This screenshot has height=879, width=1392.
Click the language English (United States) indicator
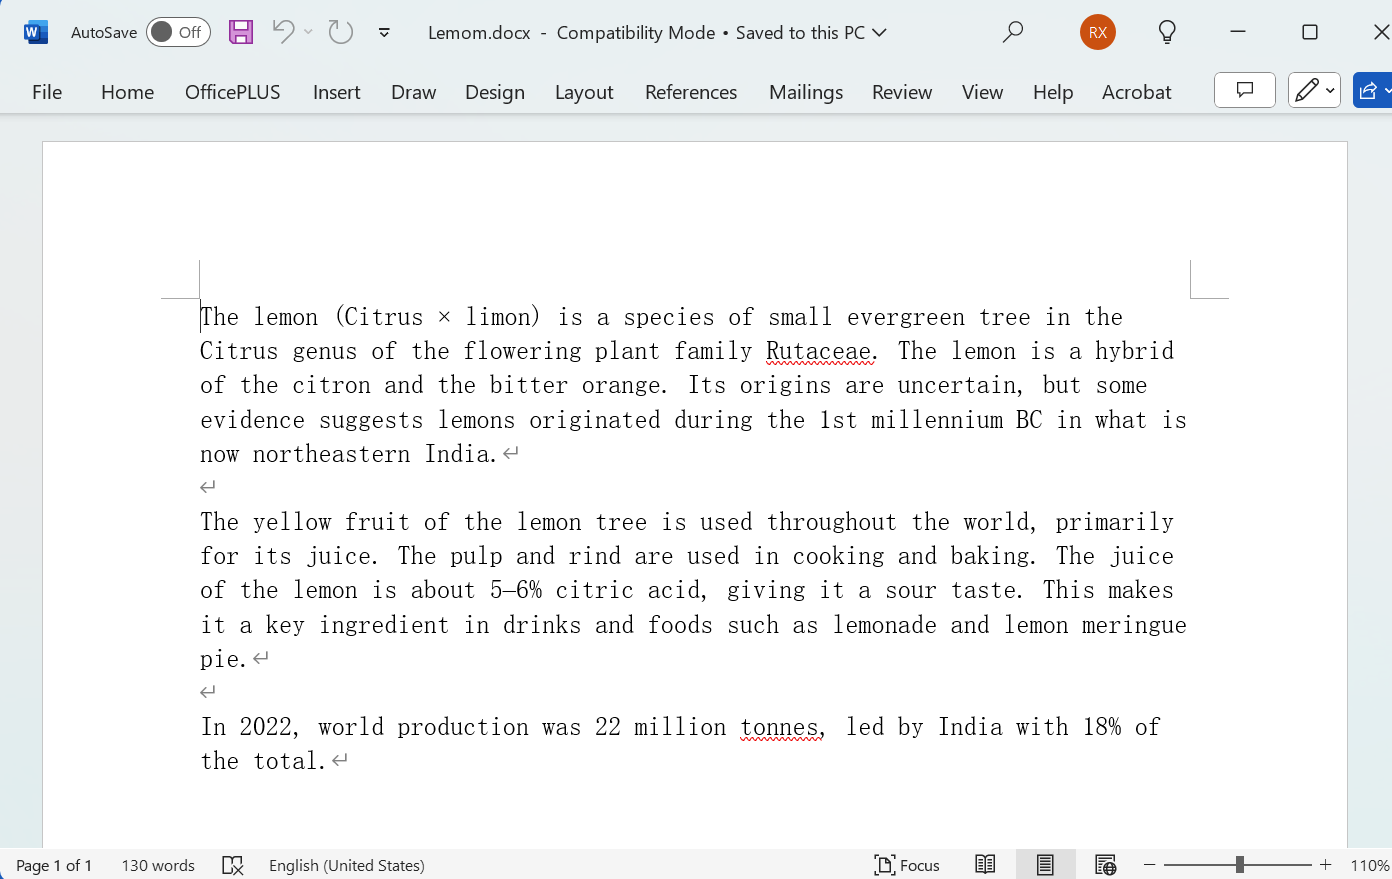346,864
